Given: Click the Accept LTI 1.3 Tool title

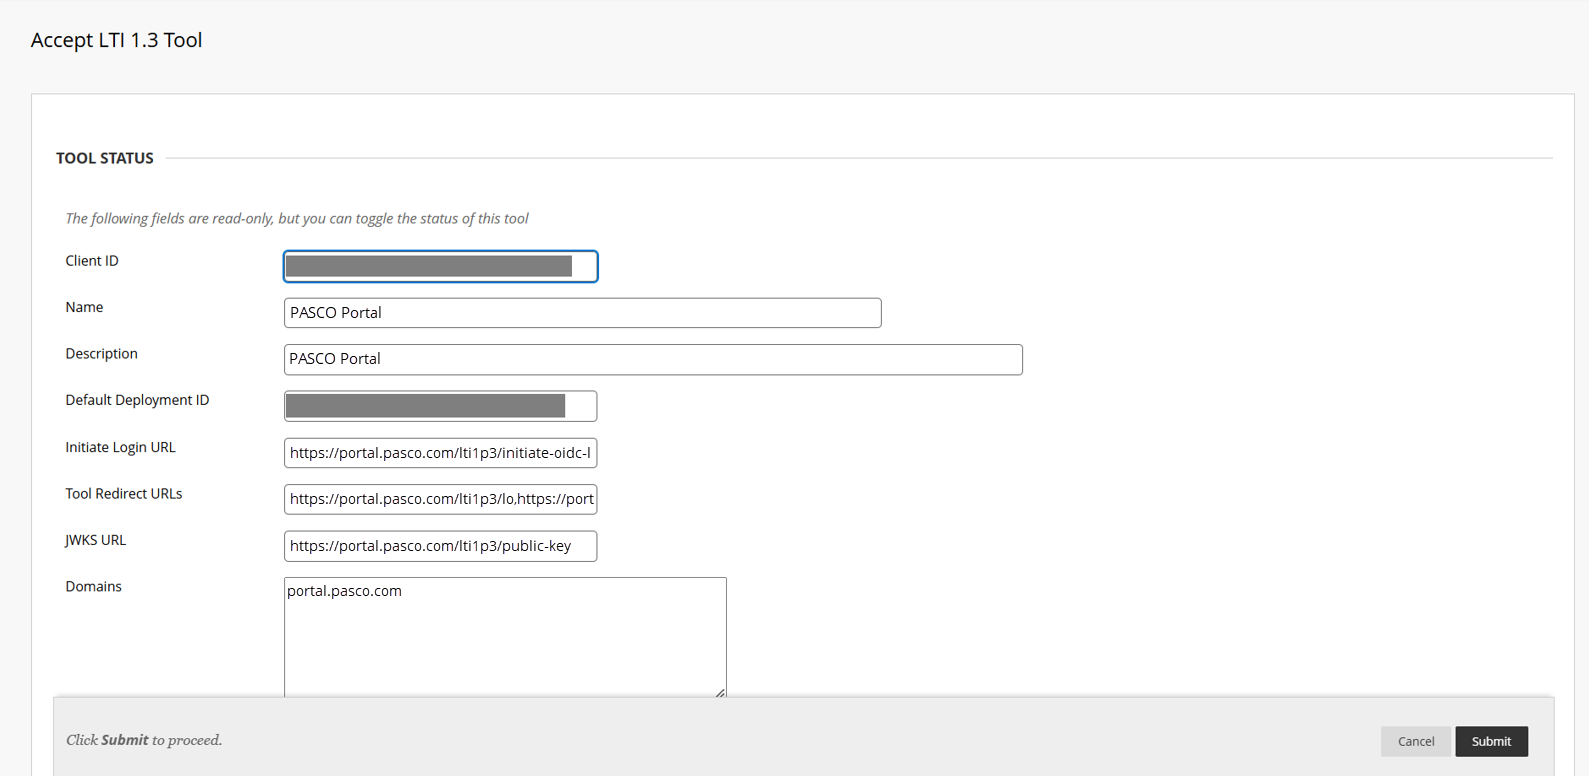Looking at the screenshot, I should pyautogui.click(x=116, y=40).
